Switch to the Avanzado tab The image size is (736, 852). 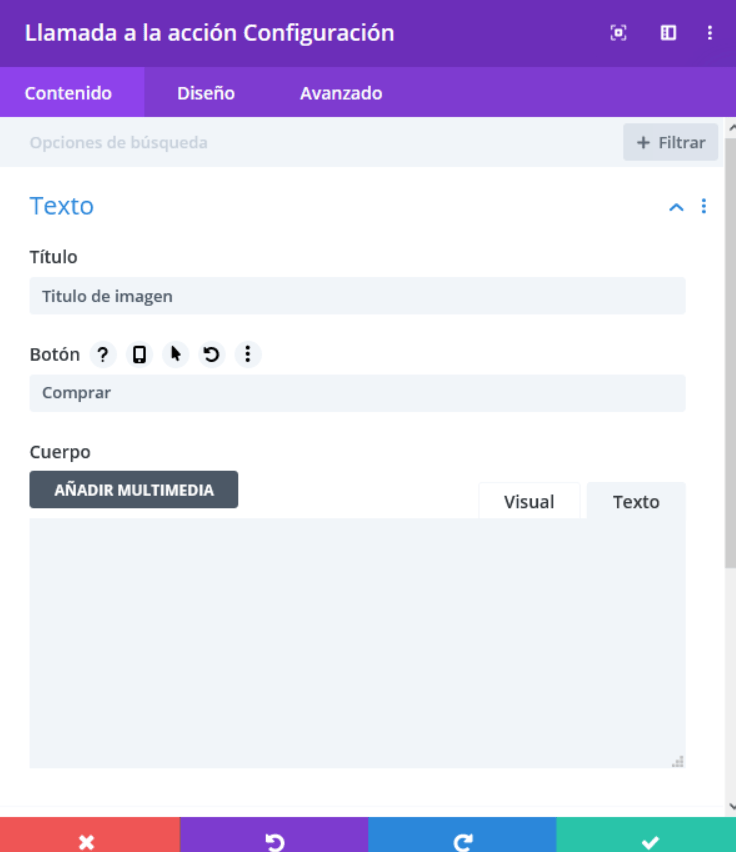click(341, 93)
